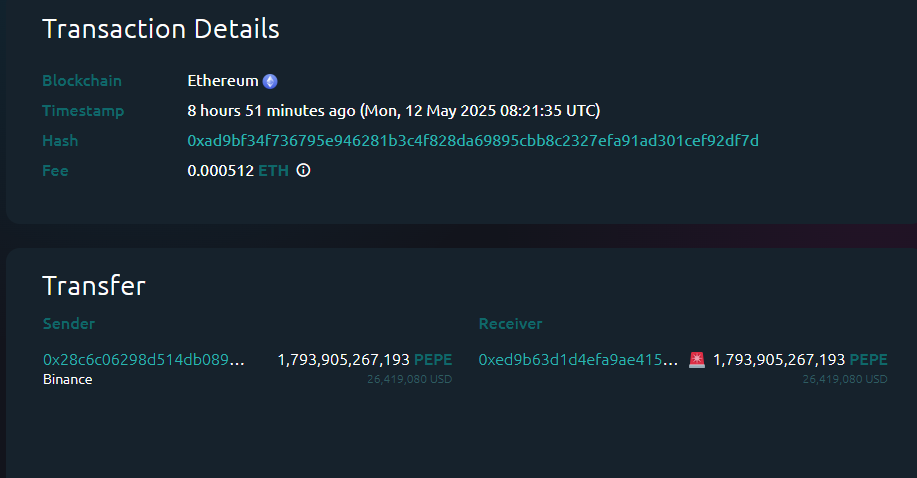This screenshot has height=478, width=917.
Task: Click the receiver's 26,419,080 USD value
Action: pyautogui.click(x=845, y=380)
